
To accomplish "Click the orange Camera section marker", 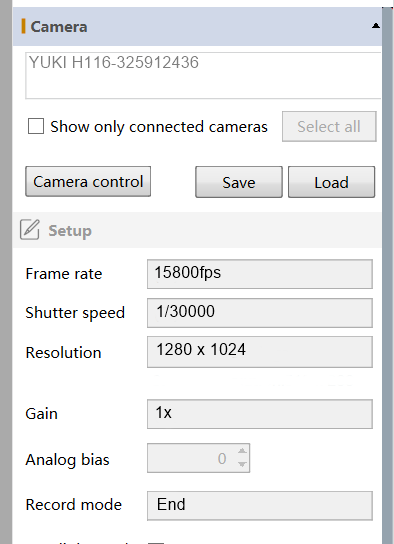I will click(23, 26).
